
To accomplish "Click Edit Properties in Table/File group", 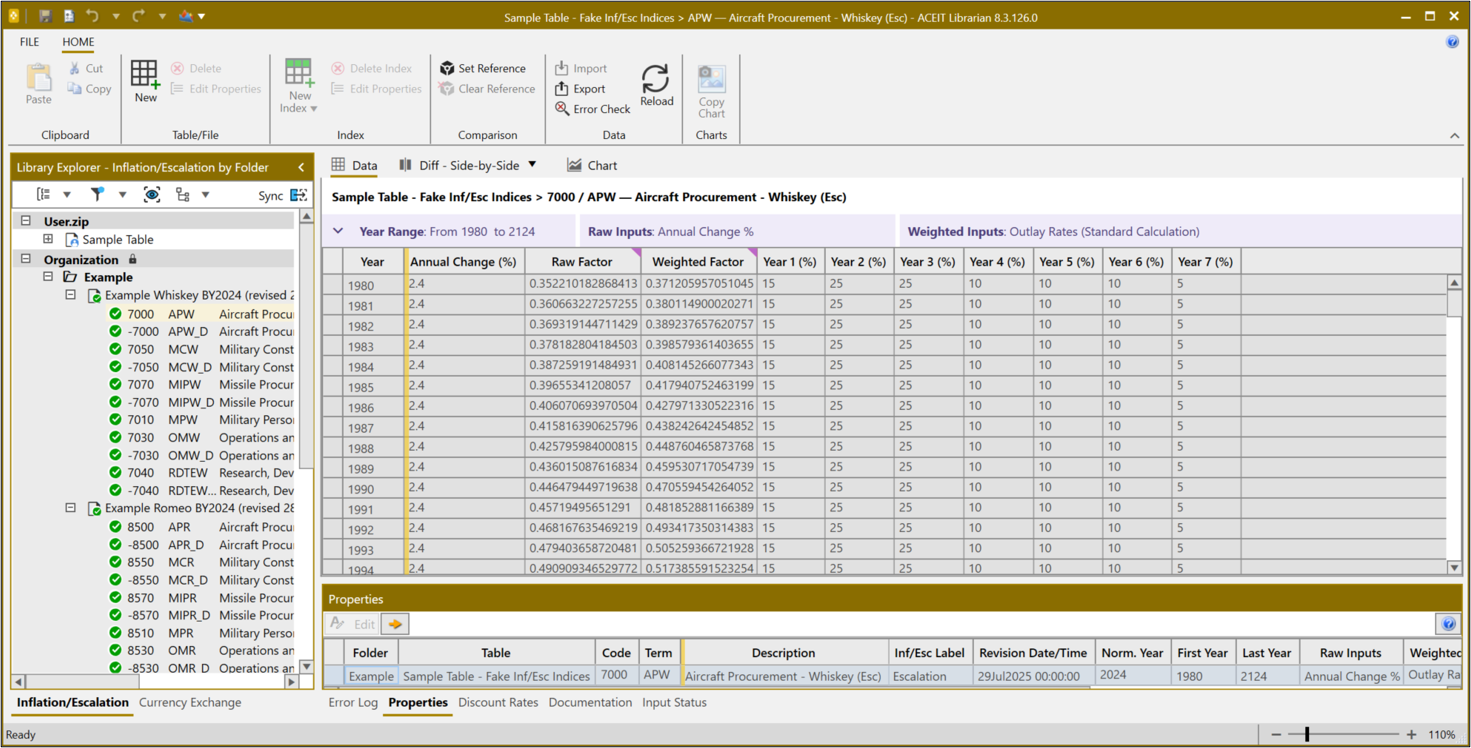I will click(x=215, y=89).
